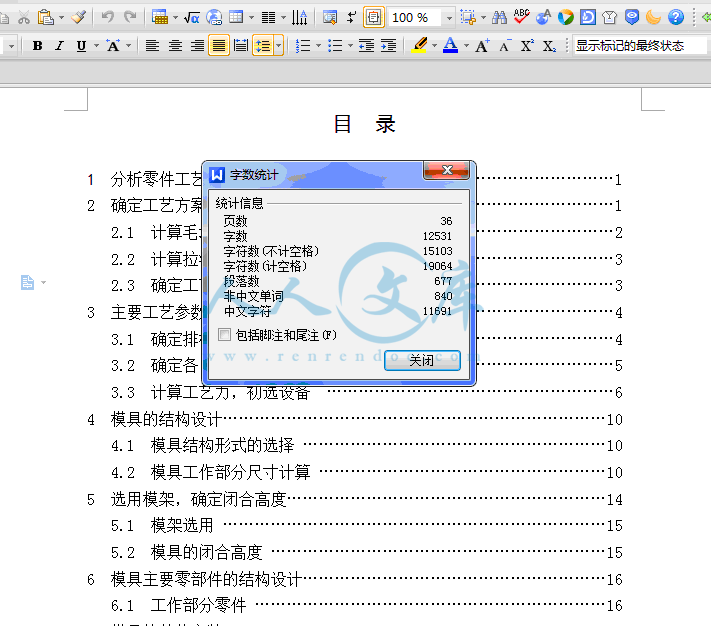The height and width of the screenshot is (626, 711).
Task: Click the 中文字符 value 11691
Action: (x=437, y=311)
